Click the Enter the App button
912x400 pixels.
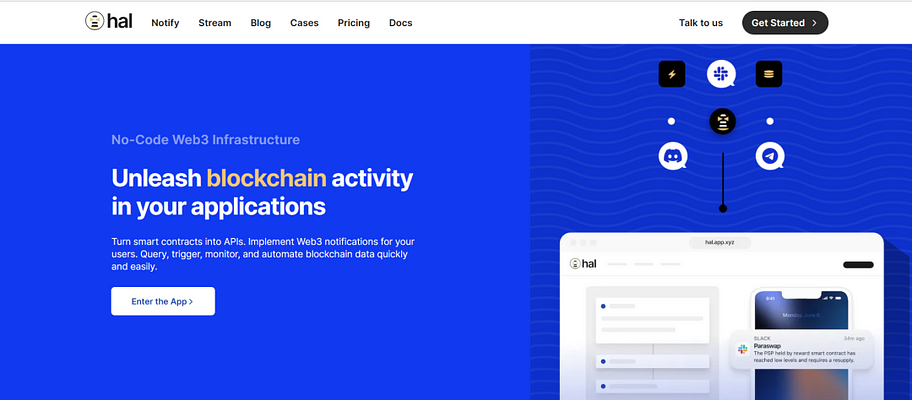point(163,301)
